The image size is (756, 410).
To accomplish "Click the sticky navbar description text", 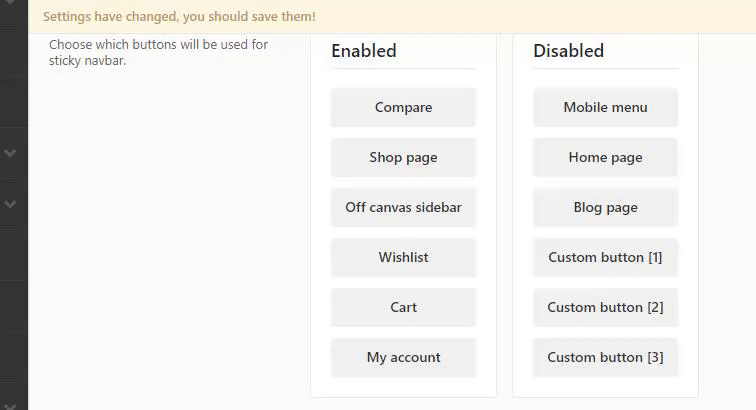I will pos(158,53).
